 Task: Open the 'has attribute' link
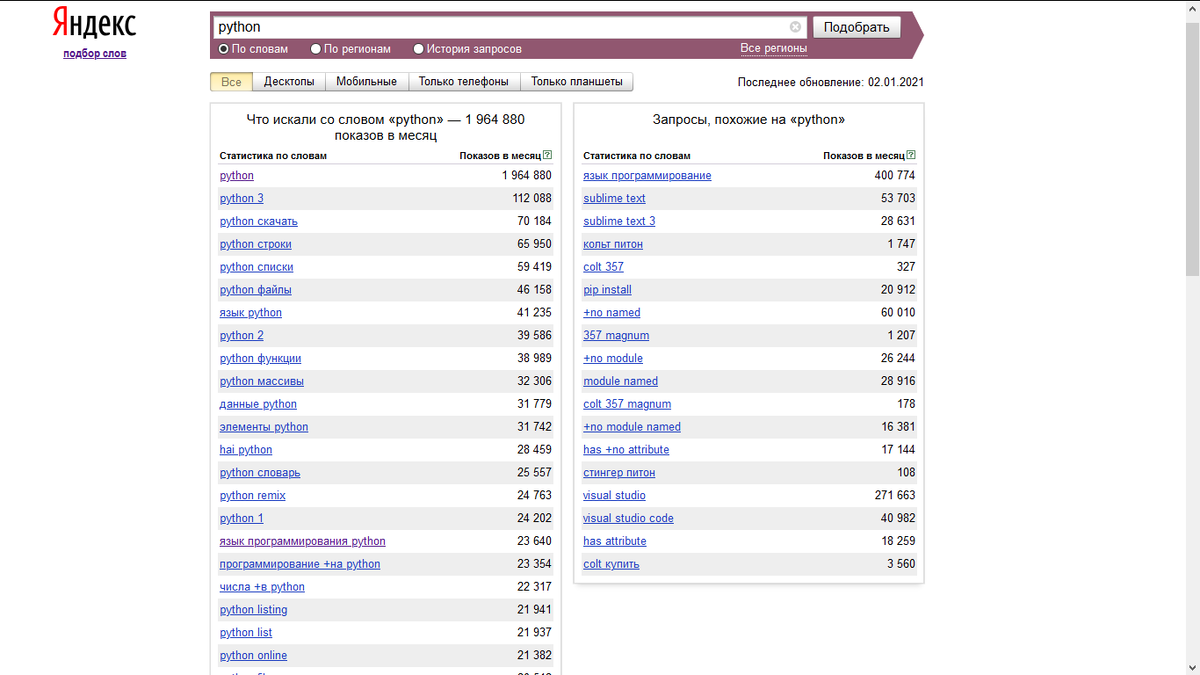click(x=615, y=542)
